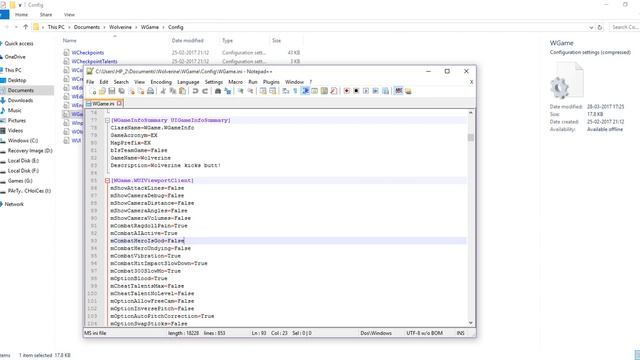Open the Language menu
Screen dimensions: 640x360
(188, 82)
